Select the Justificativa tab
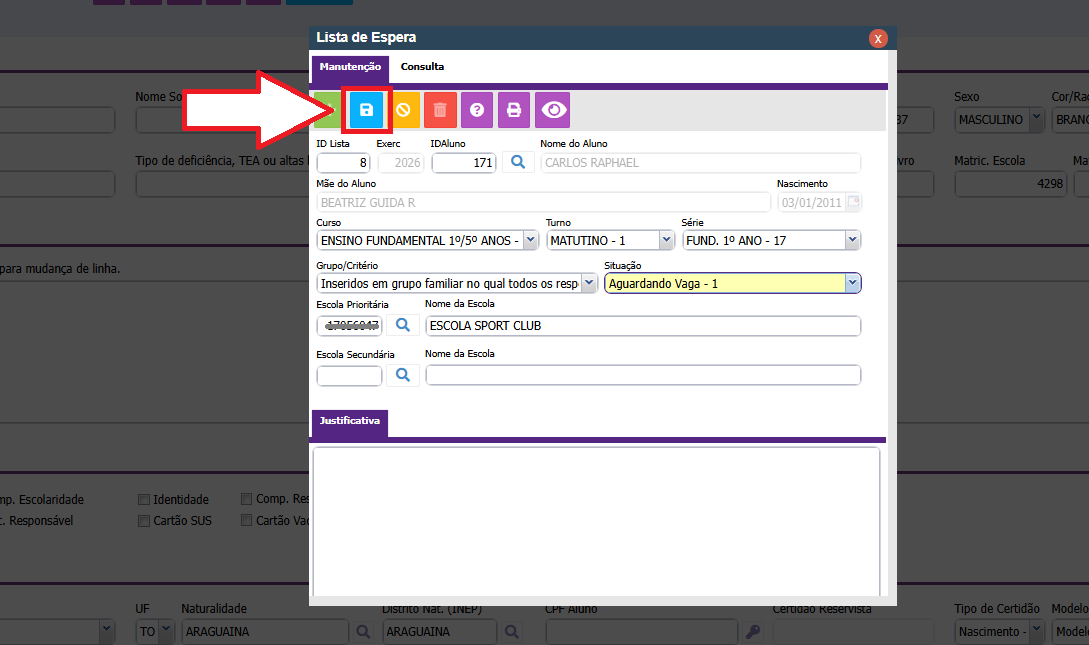The image size is (1089, 645). (349, 422)
